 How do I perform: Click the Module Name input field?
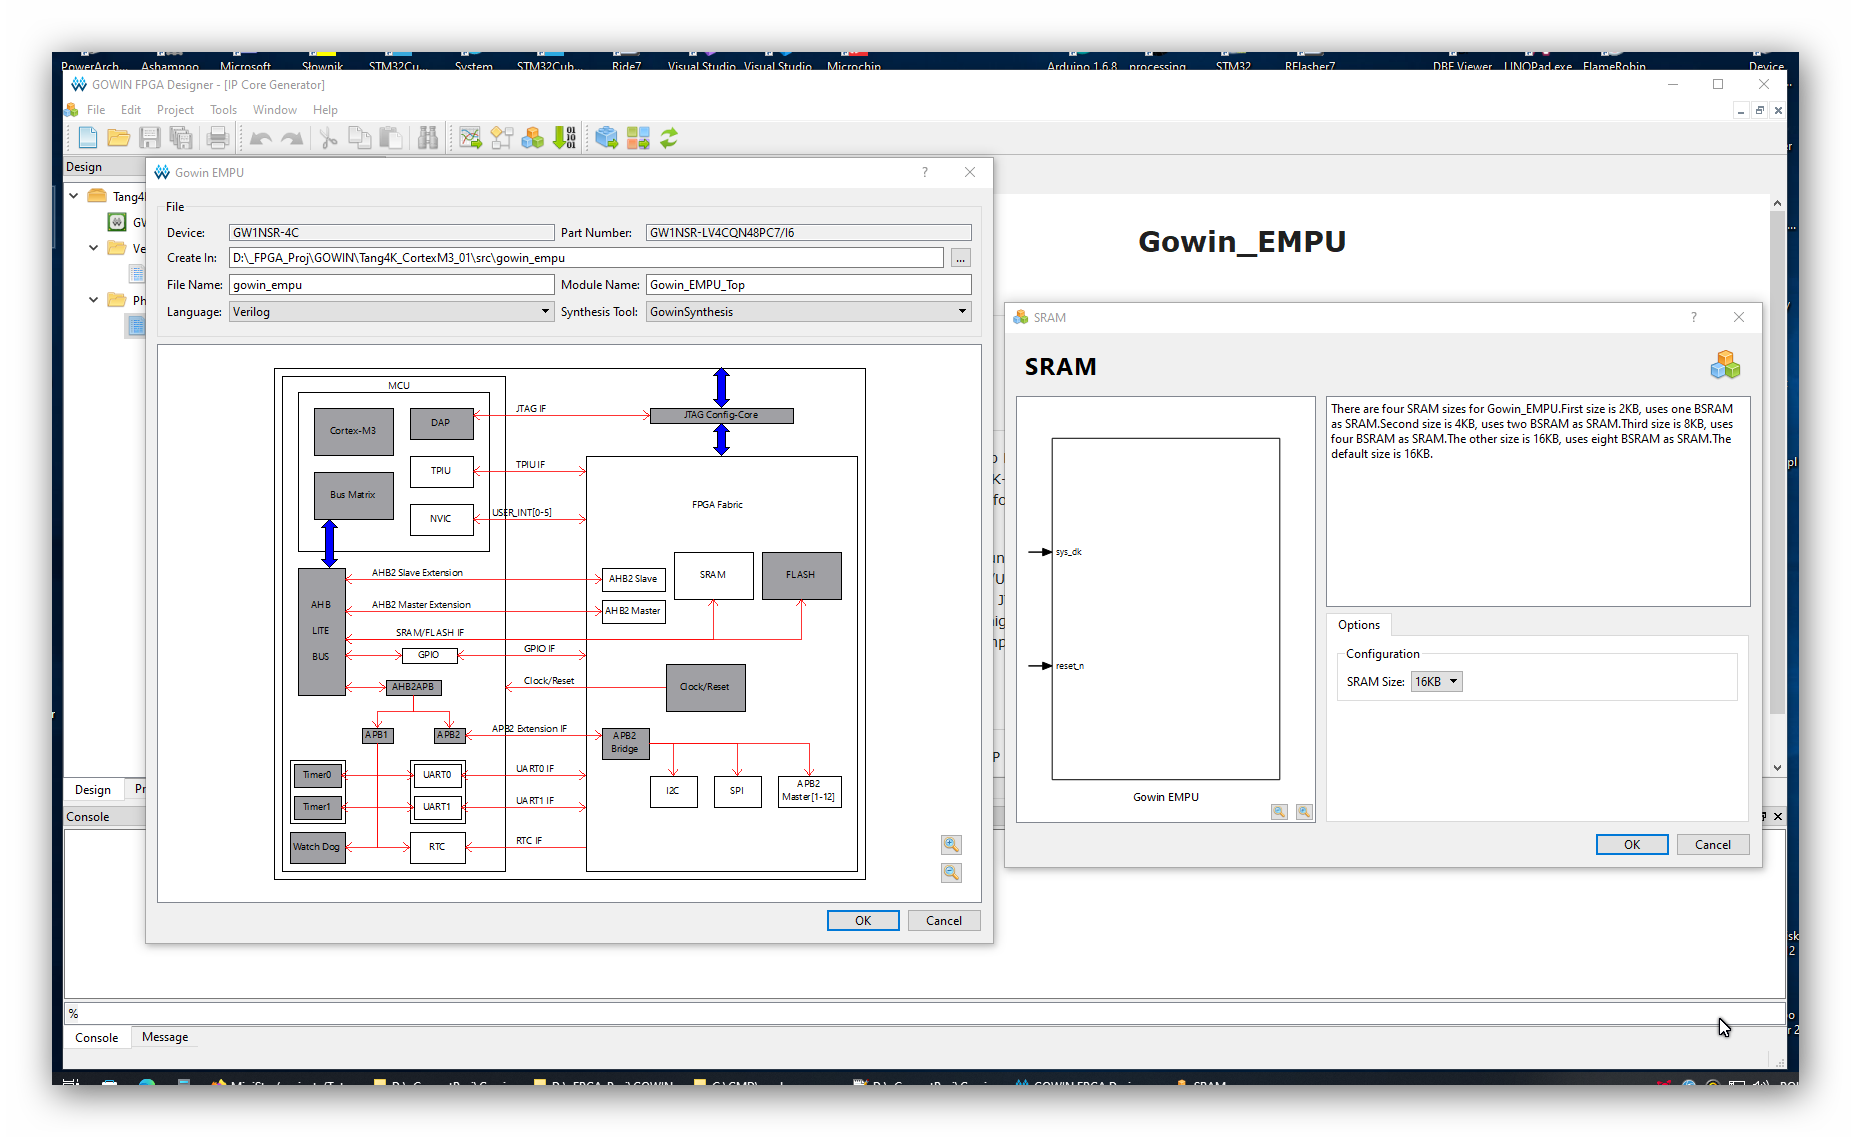808,285
